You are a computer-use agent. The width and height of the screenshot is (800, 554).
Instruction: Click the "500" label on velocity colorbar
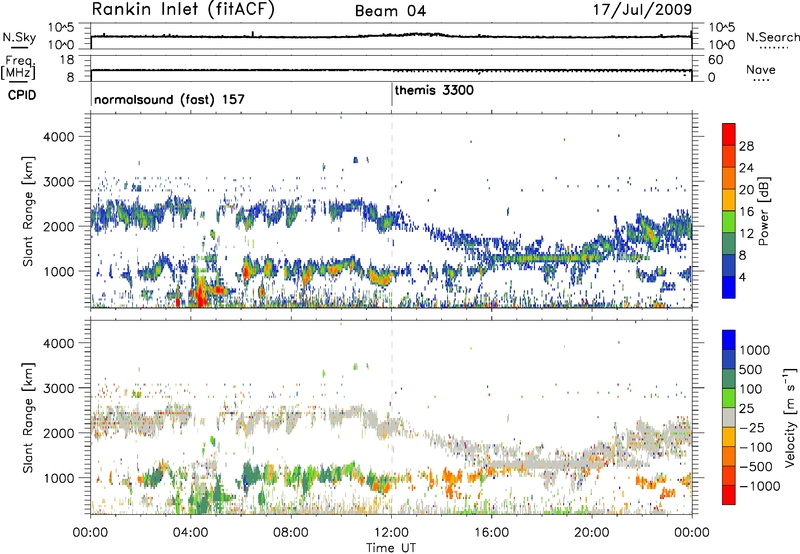click(751, 369)
